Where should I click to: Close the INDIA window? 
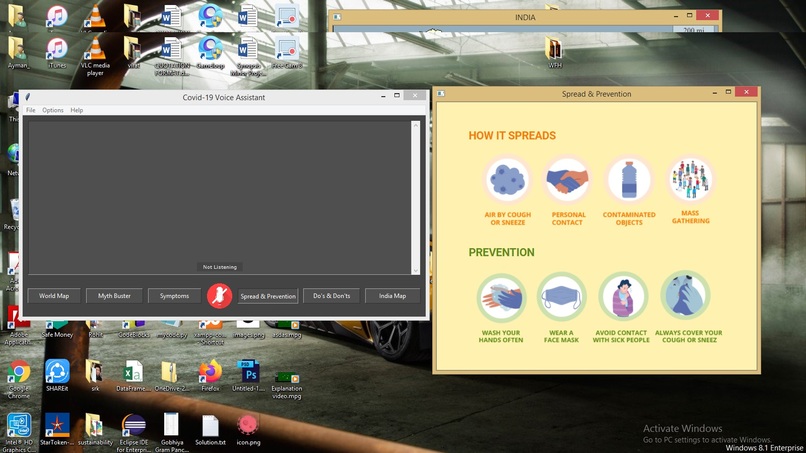707,15
